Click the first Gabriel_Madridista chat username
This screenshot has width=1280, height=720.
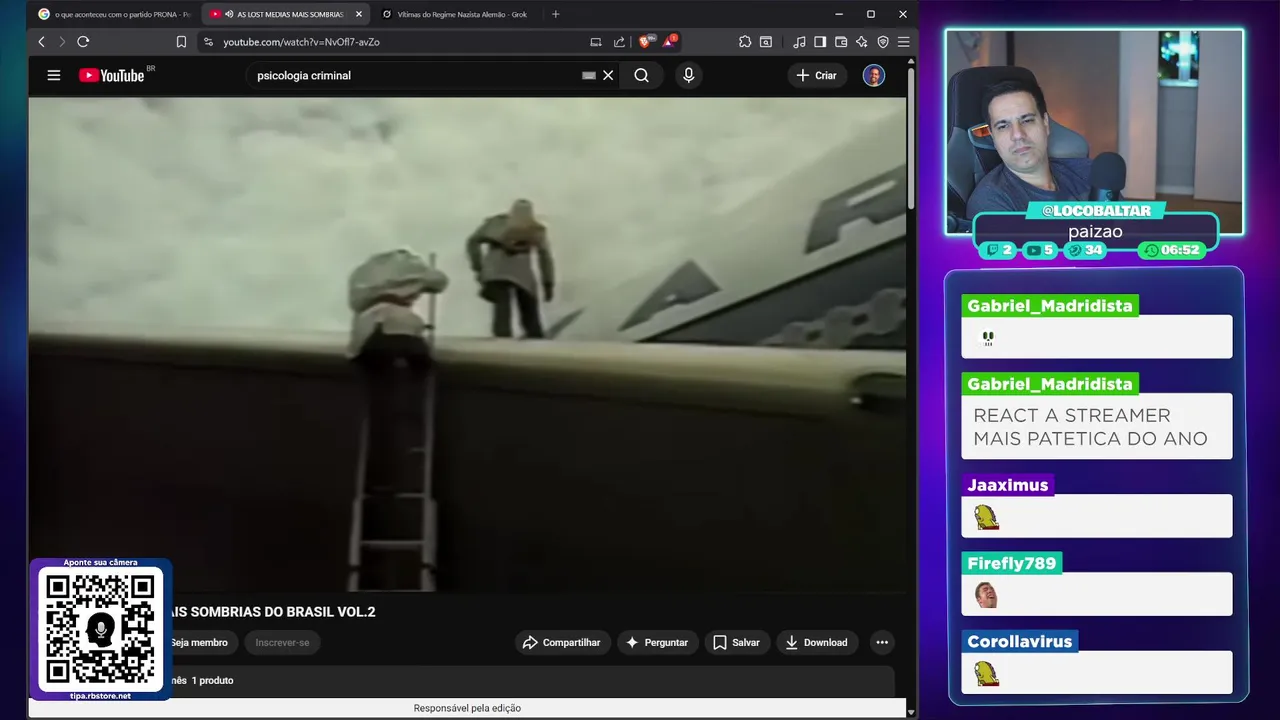coord(1049,306)
